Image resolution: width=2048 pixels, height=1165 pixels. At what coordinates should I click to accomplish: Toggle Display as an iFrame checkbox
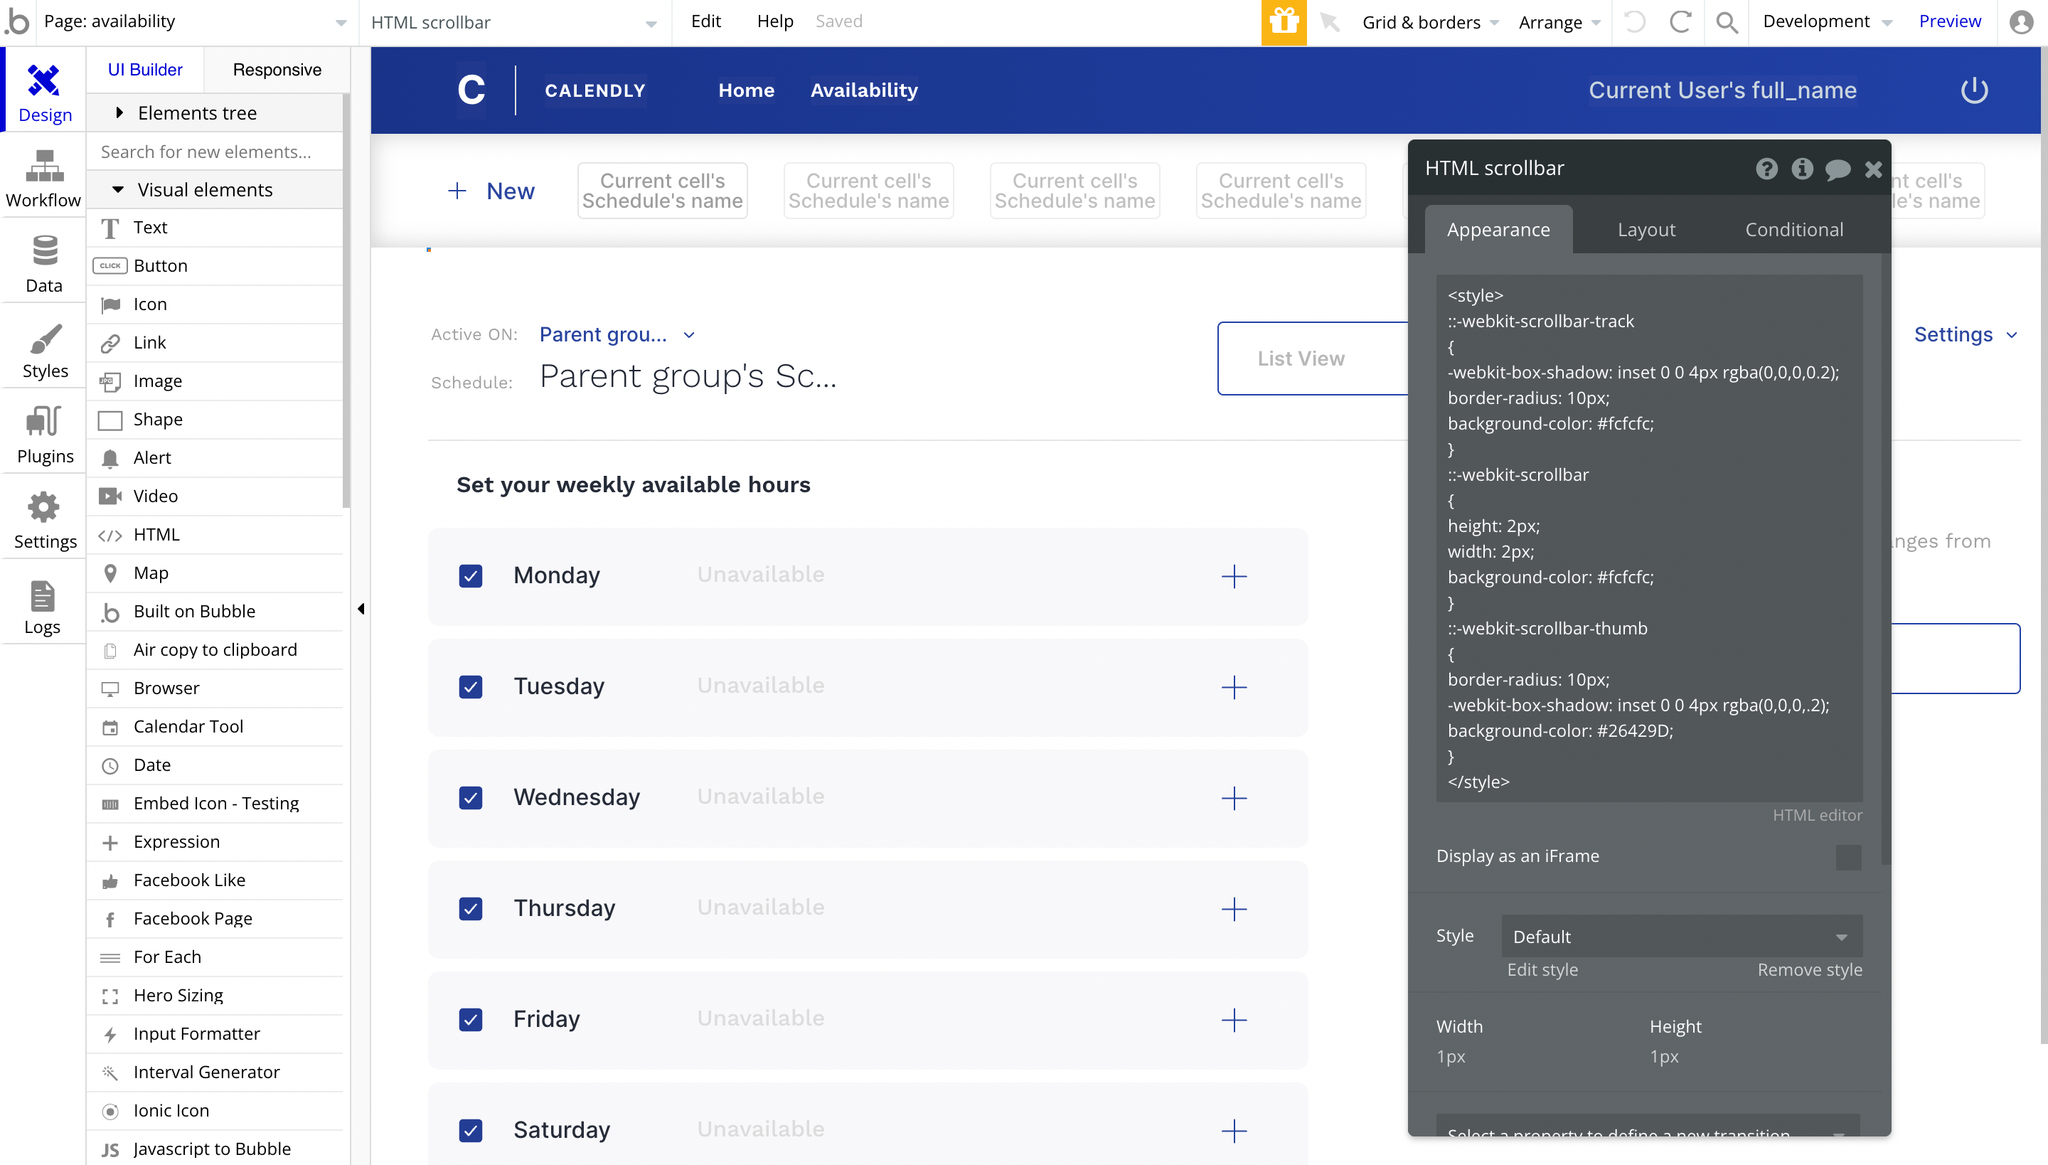tap(1849, 857)
